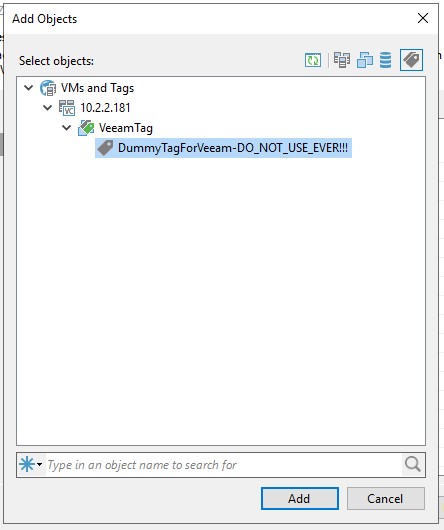Open the search filter type dropdown arrow
Image resolution: width=444 pixels, height=530 pixels.
pyautogui.click(x=40, y=464)
